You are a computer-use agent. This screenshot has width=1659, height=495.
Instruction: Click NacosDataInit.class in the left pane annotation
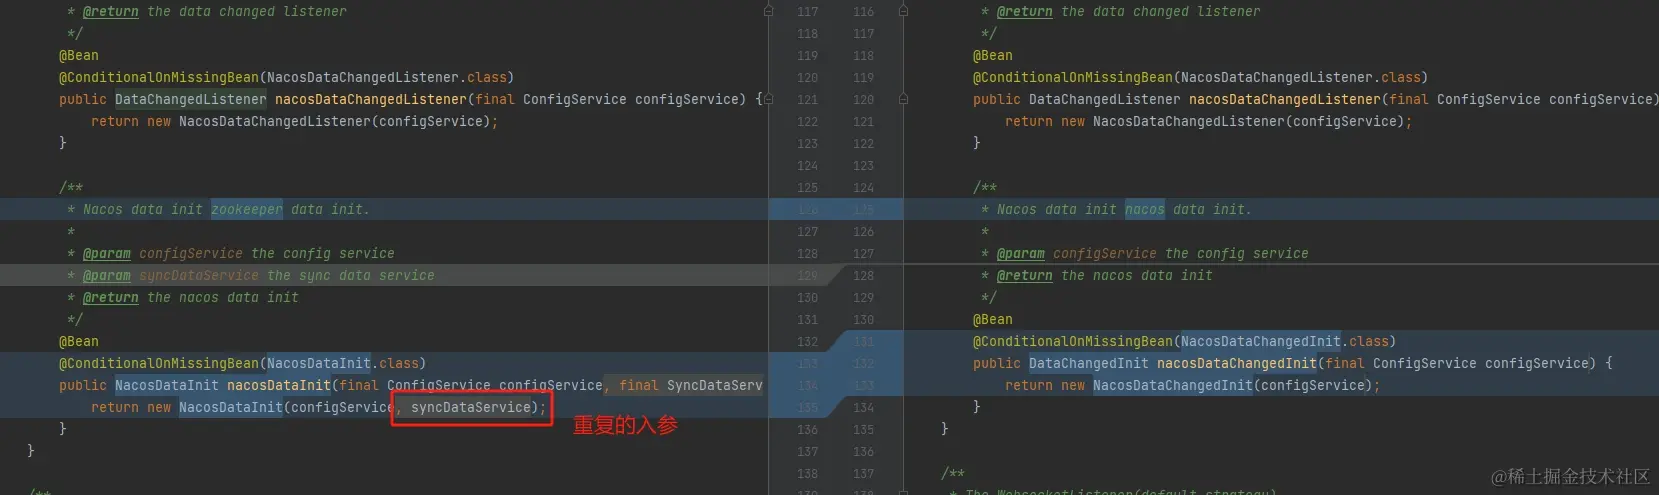tap(343, 363)
